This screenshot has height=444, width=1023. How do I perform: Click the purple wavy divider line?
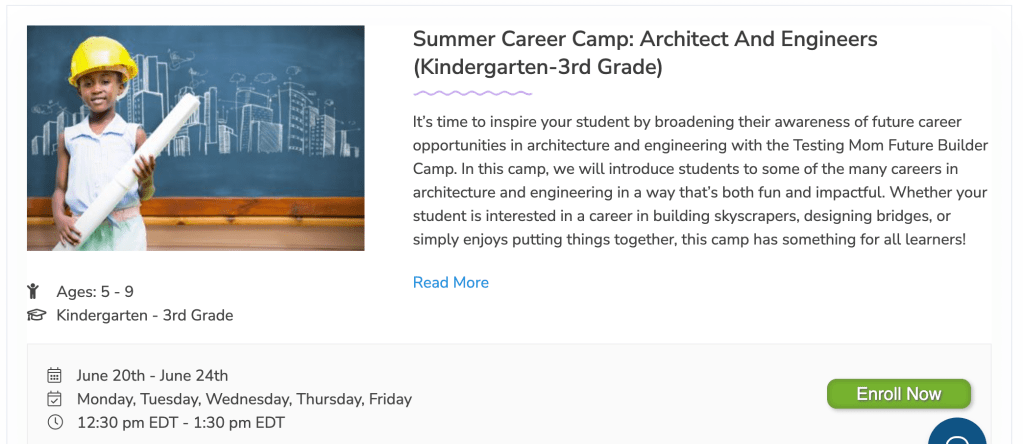pos(472,93)
